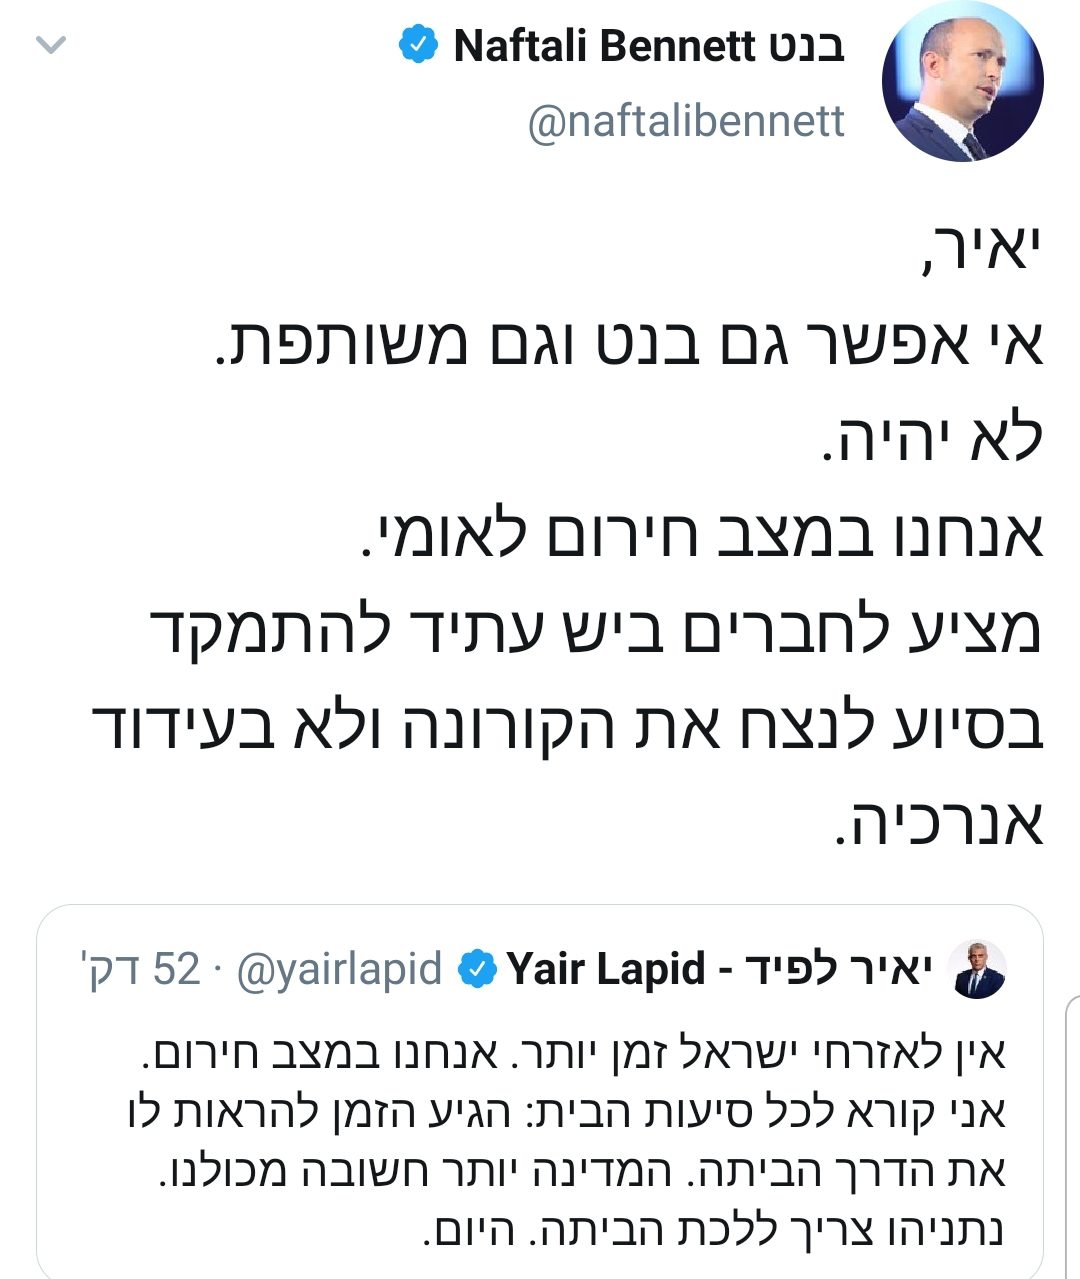
Task: Click the short line "לא יהיה."
Action: click(x=931, y=440)
